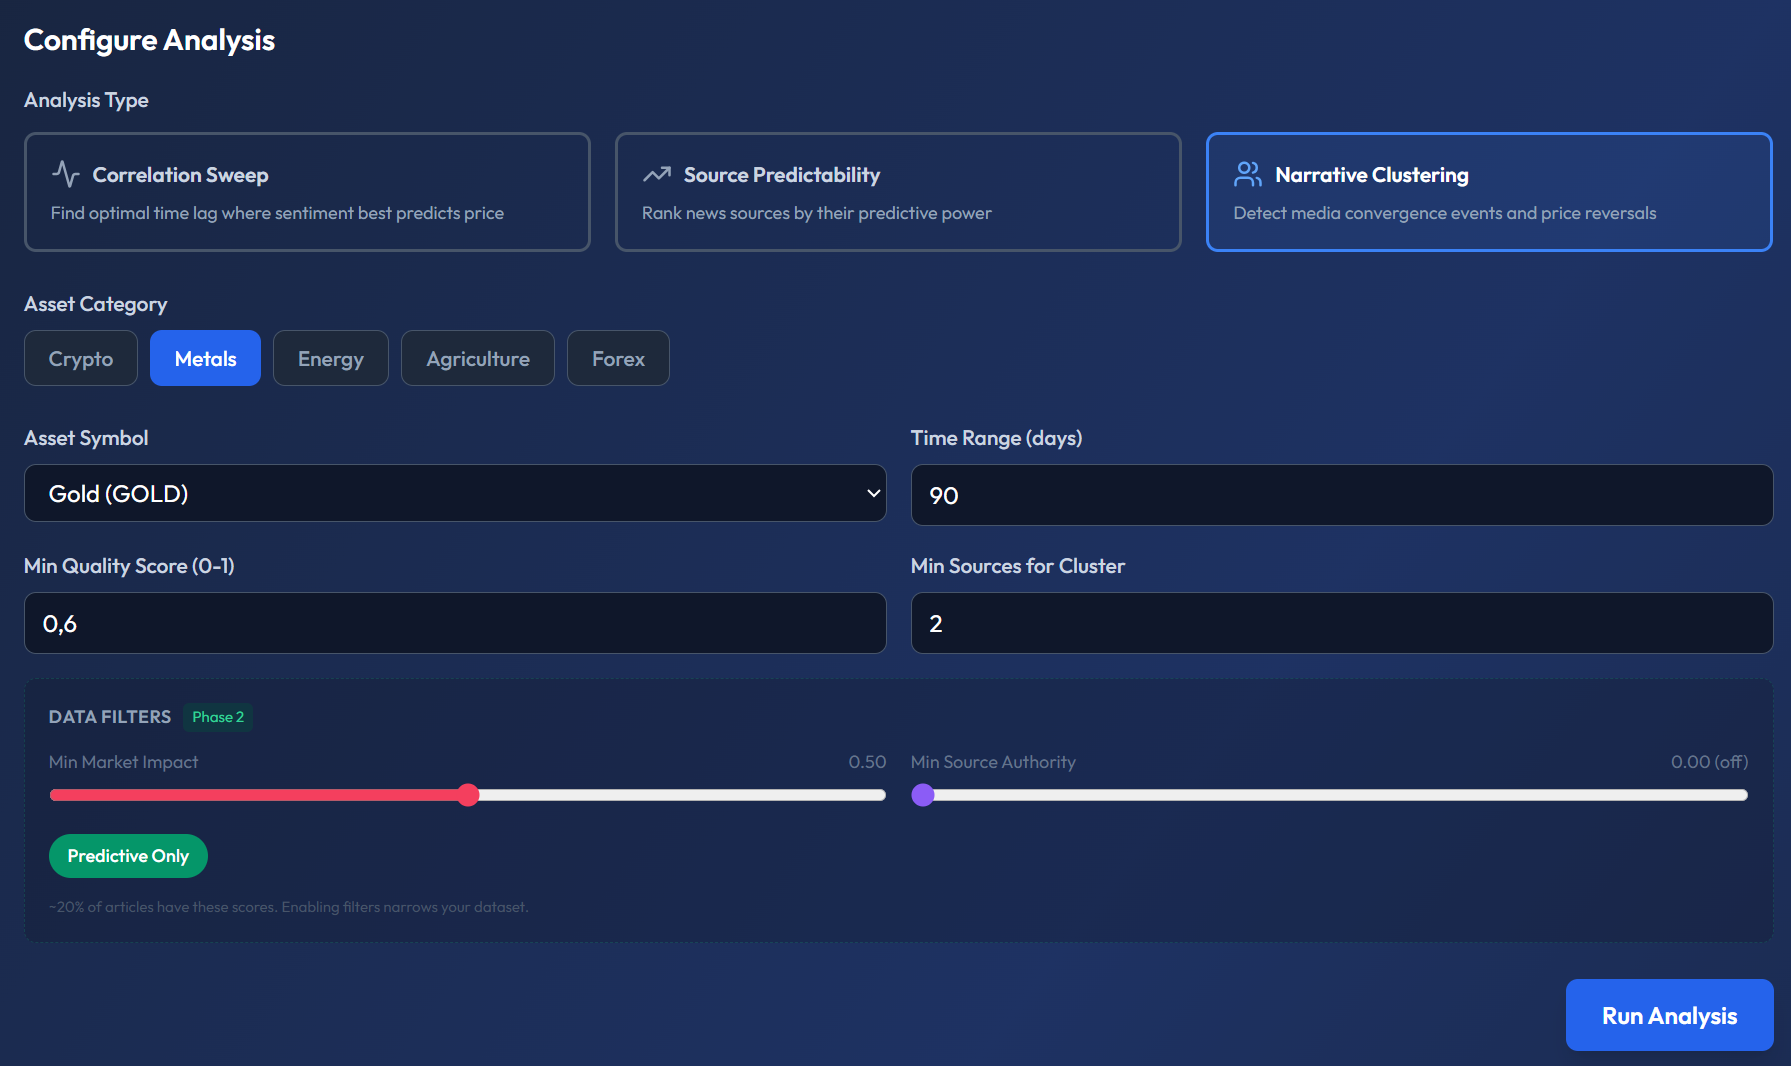Switch to the Energy category
Screen dimensions: 1791x1066
click(330, 358)
